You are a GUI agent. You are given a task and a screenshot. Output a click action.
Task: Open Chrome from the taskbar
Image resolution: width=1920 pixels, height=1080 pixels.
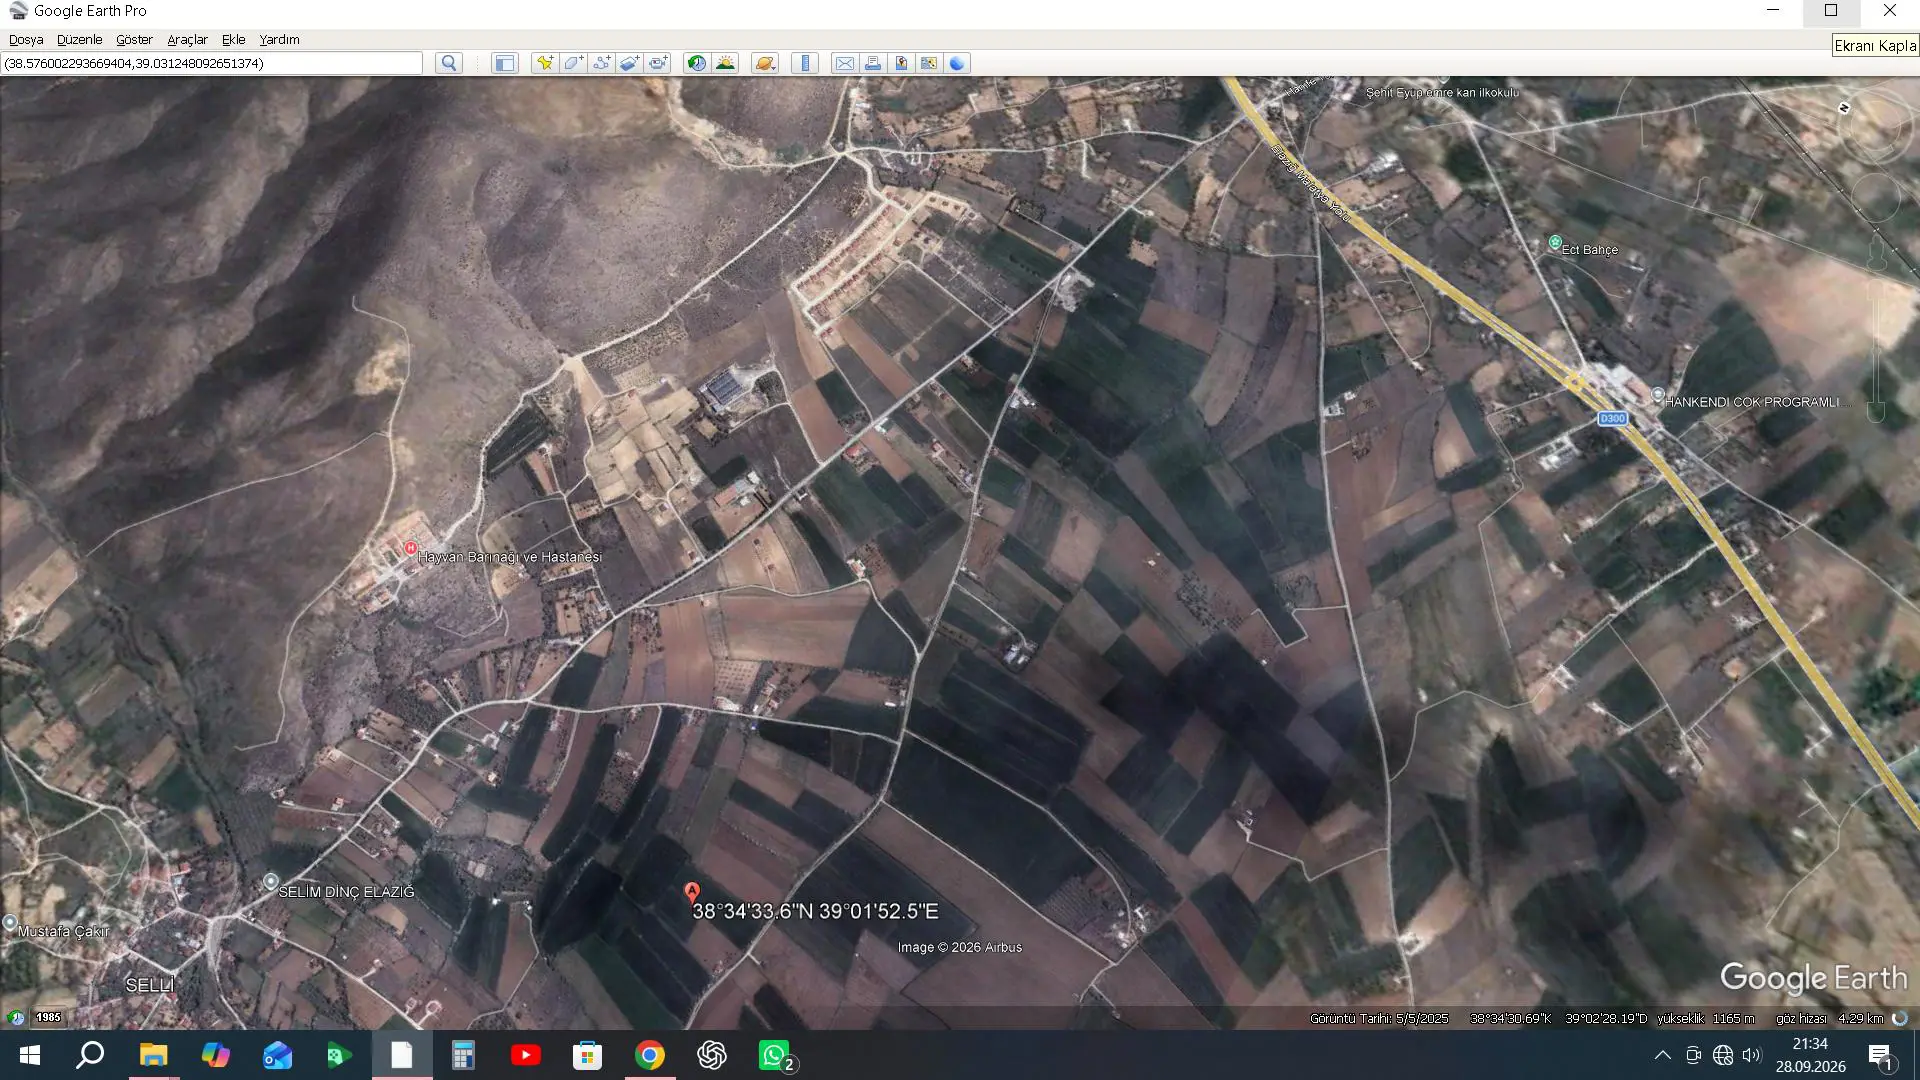click(x=650, y=1055)
